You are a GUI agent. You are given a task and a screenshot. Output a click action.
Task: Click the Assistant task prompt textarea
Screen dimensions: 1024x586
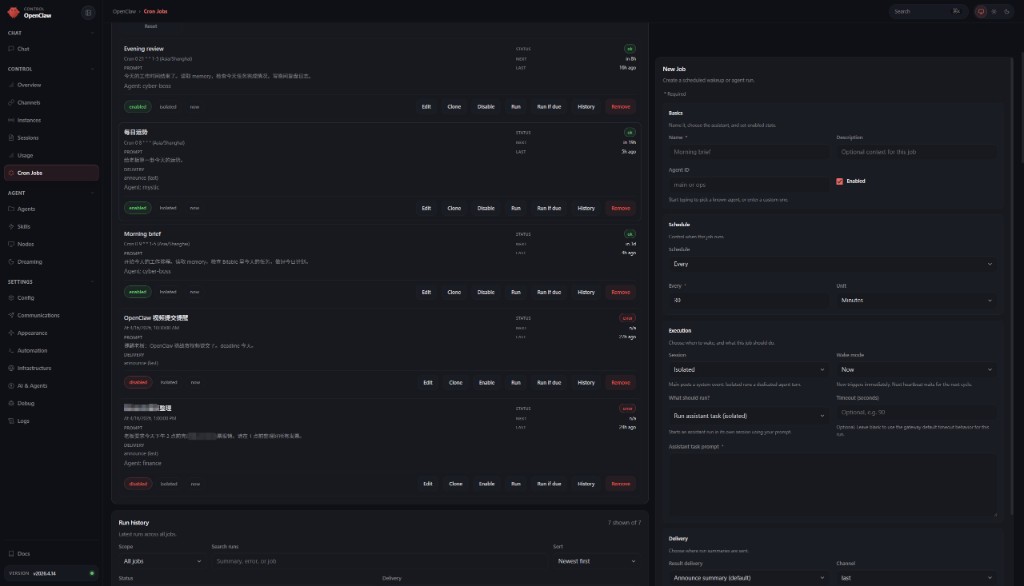(832, 485)
